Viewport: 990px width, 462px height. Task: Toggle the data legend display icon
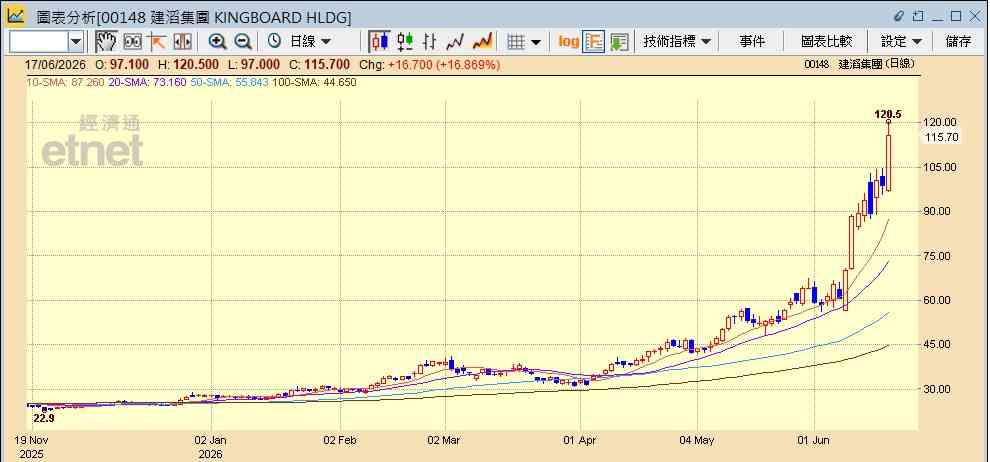point(593,42)
